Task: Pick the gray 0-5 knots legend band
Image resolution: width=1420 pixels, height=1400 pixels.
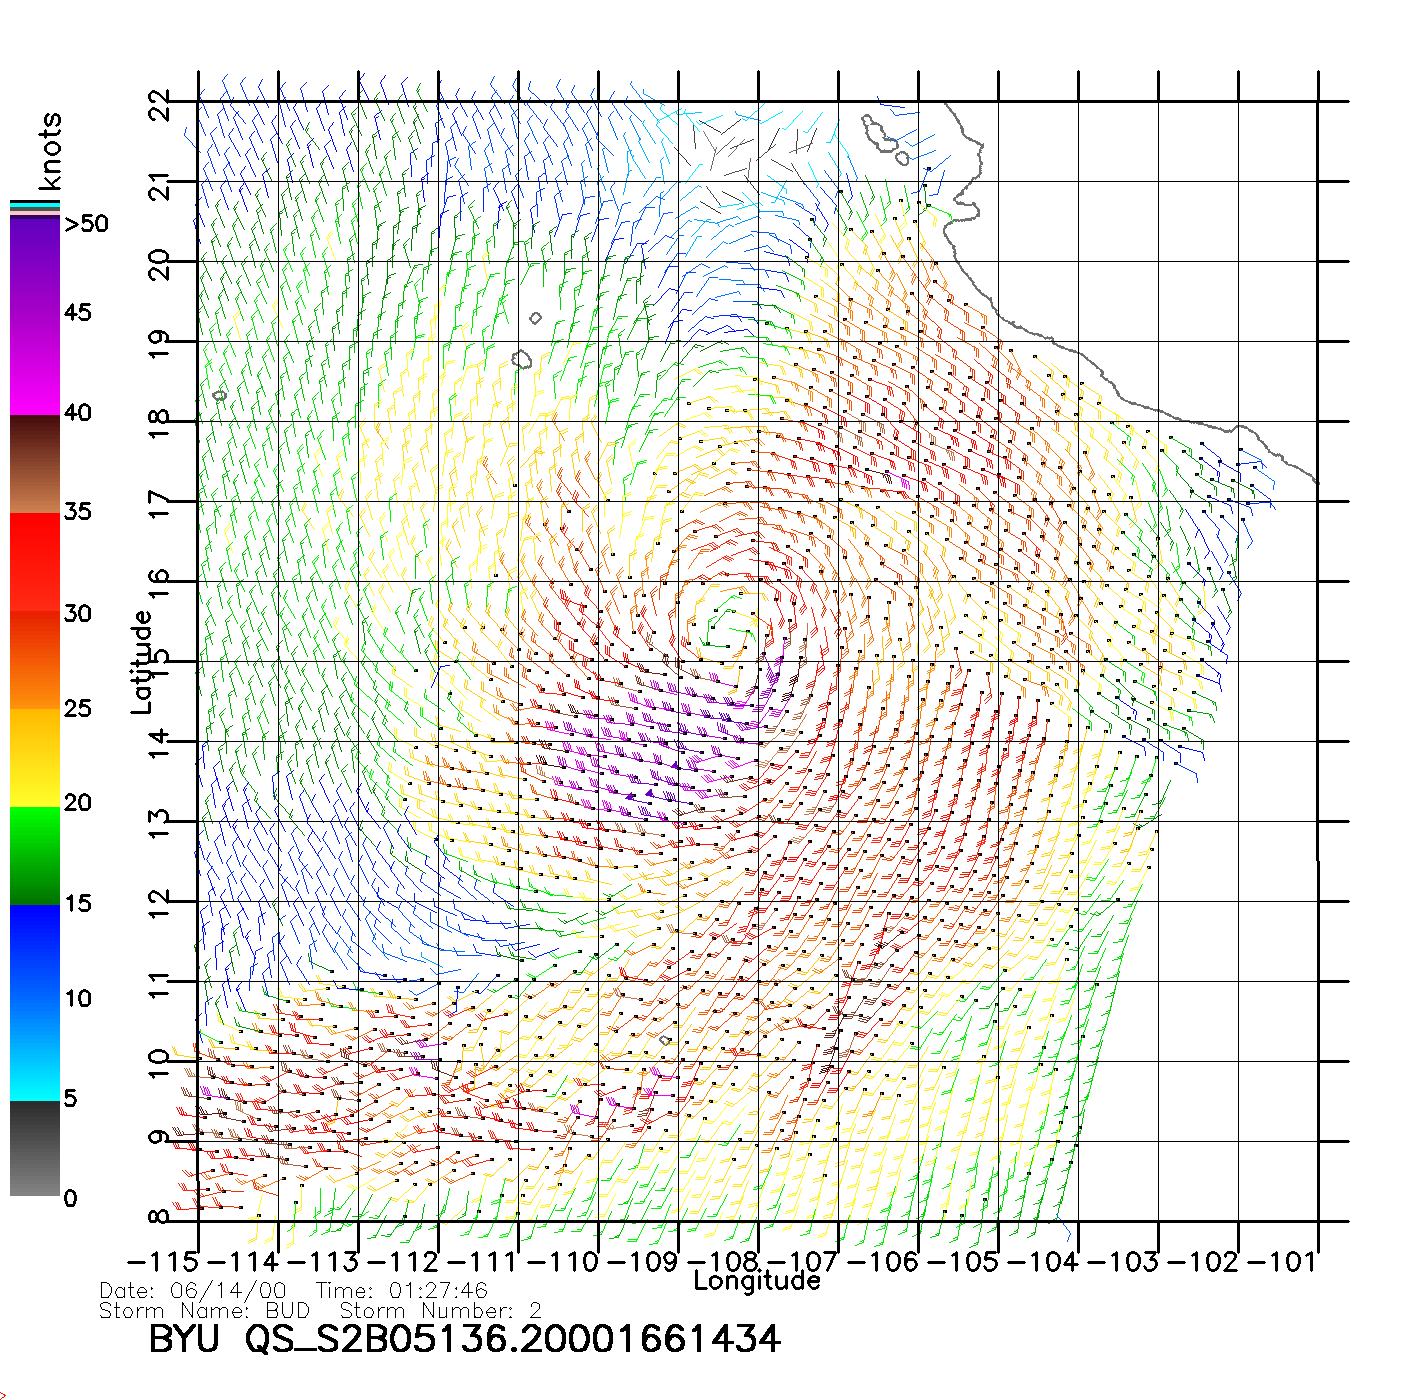Action: (x=34, y=1148)
